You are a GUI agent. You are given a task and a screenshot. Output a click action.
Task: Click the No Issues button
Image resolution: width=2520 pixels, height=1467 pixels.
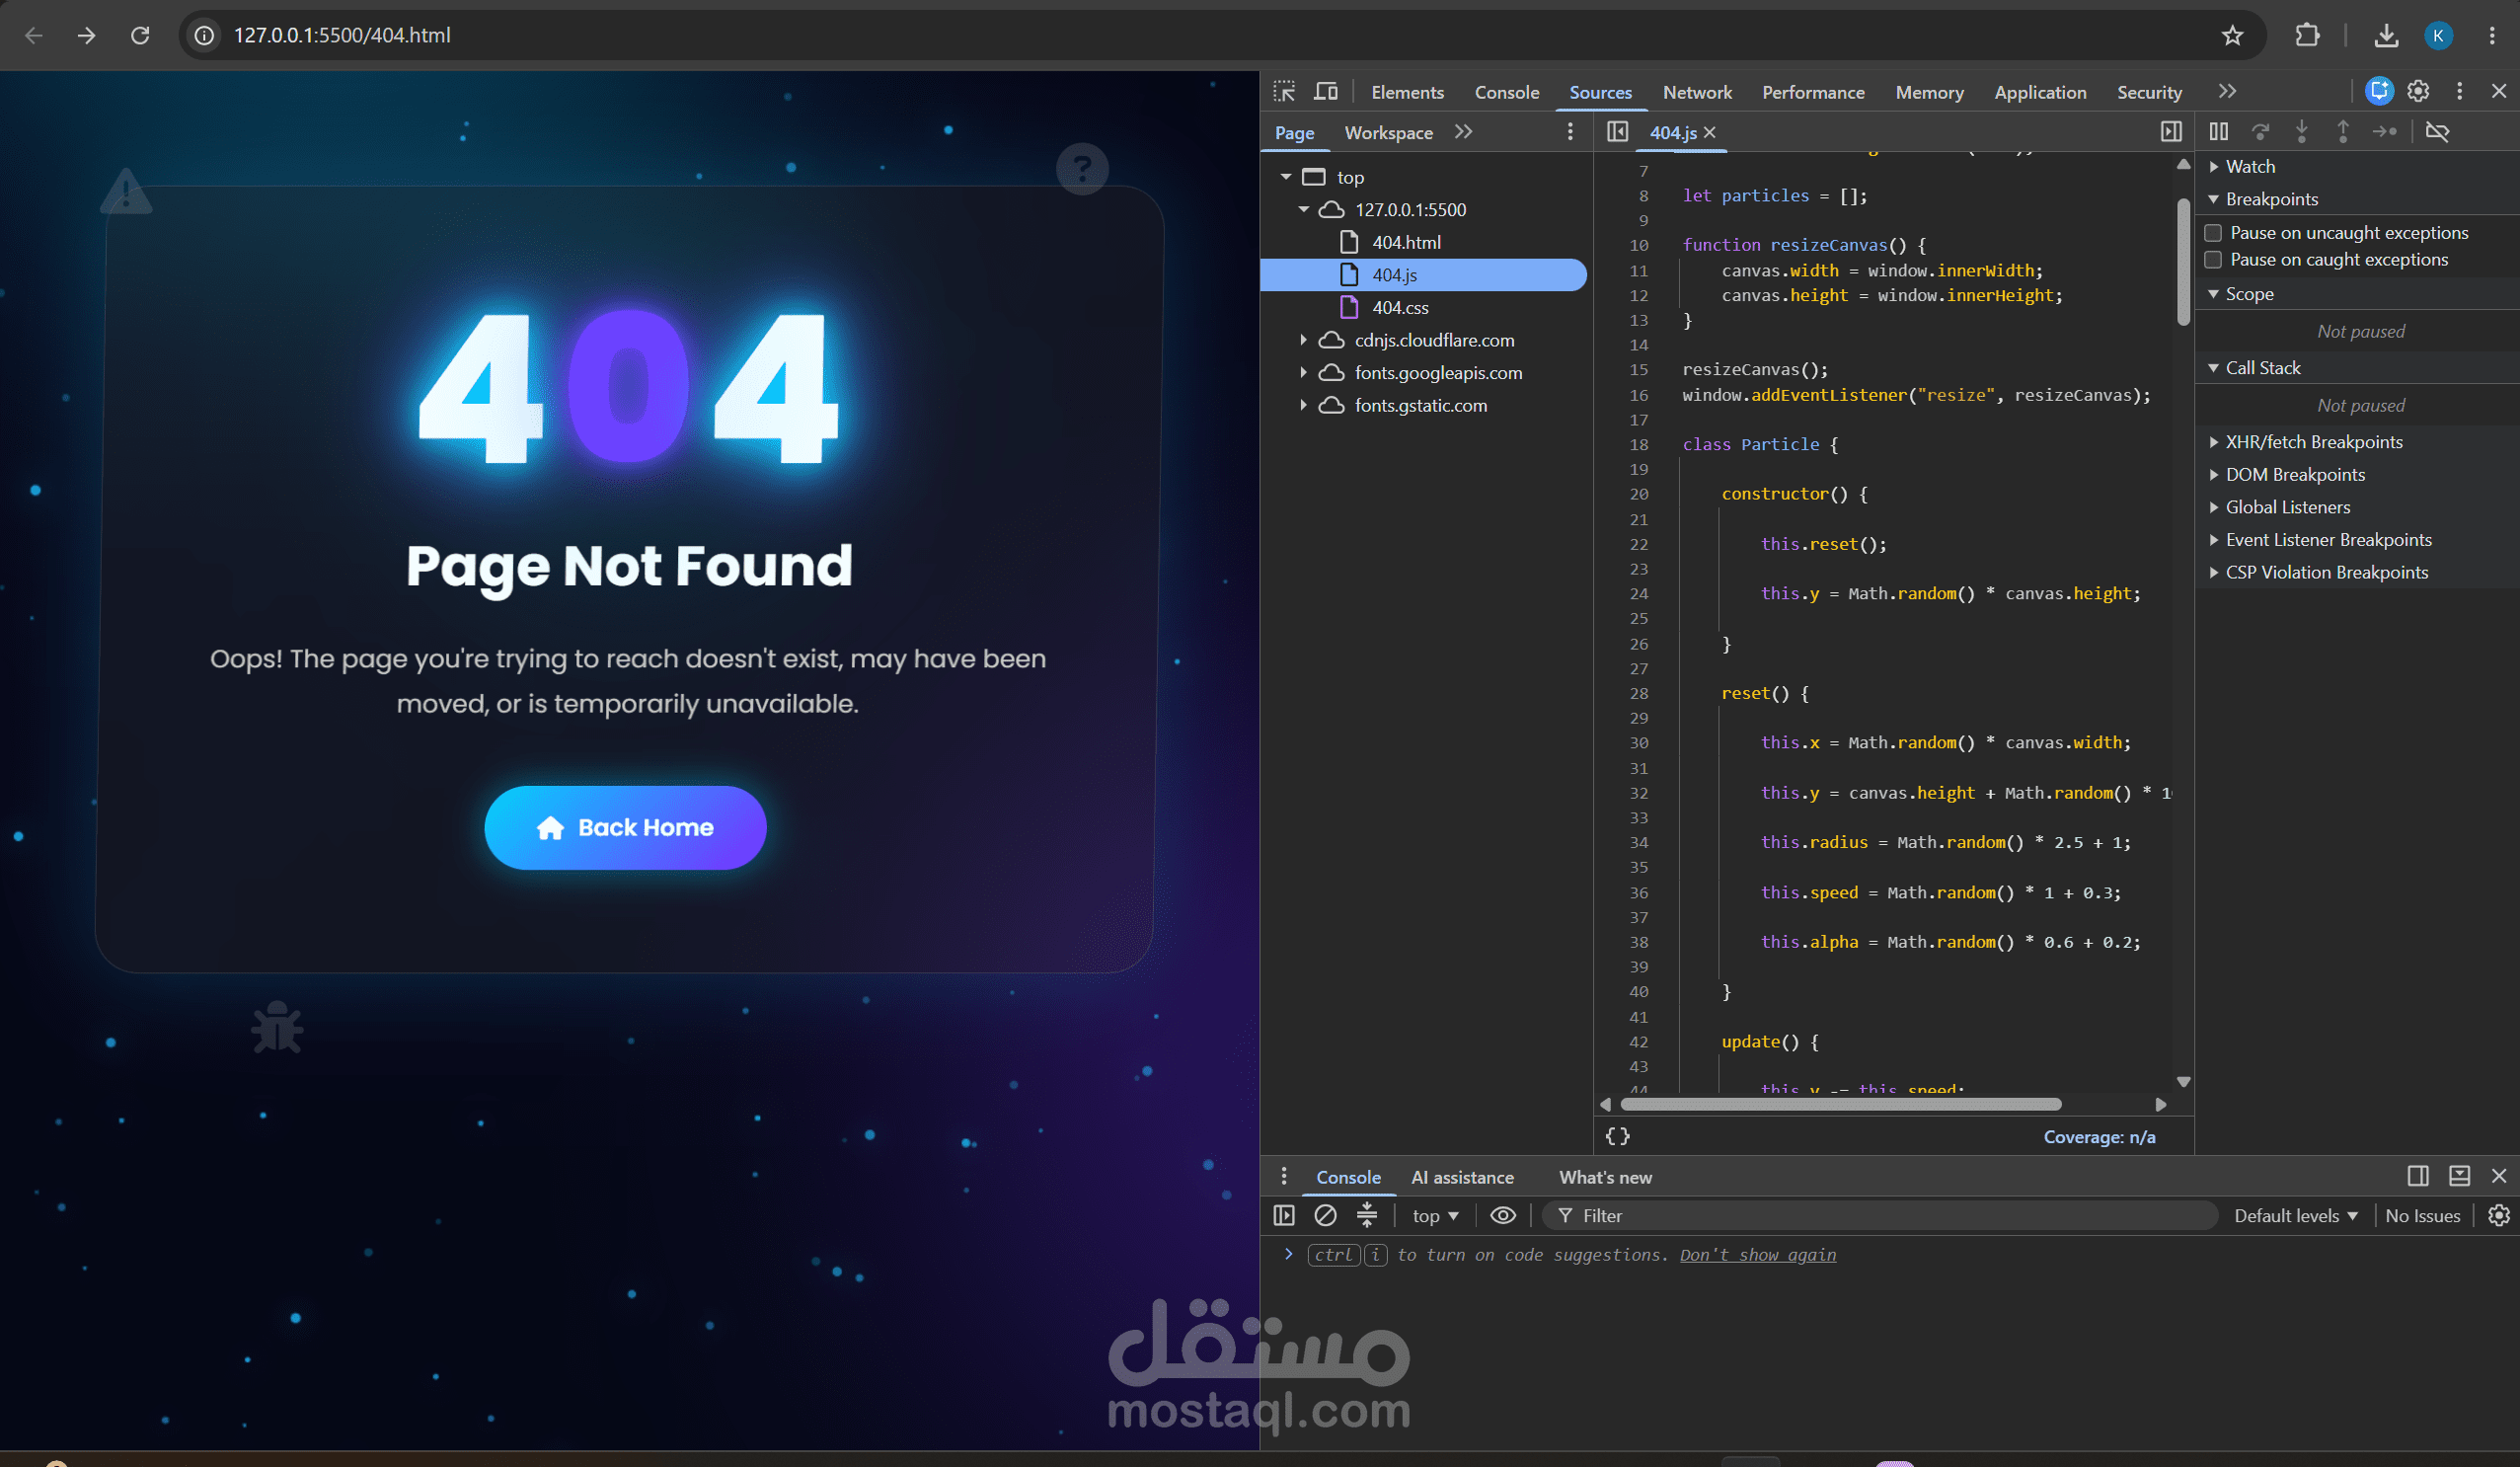click(2422, 1216)
